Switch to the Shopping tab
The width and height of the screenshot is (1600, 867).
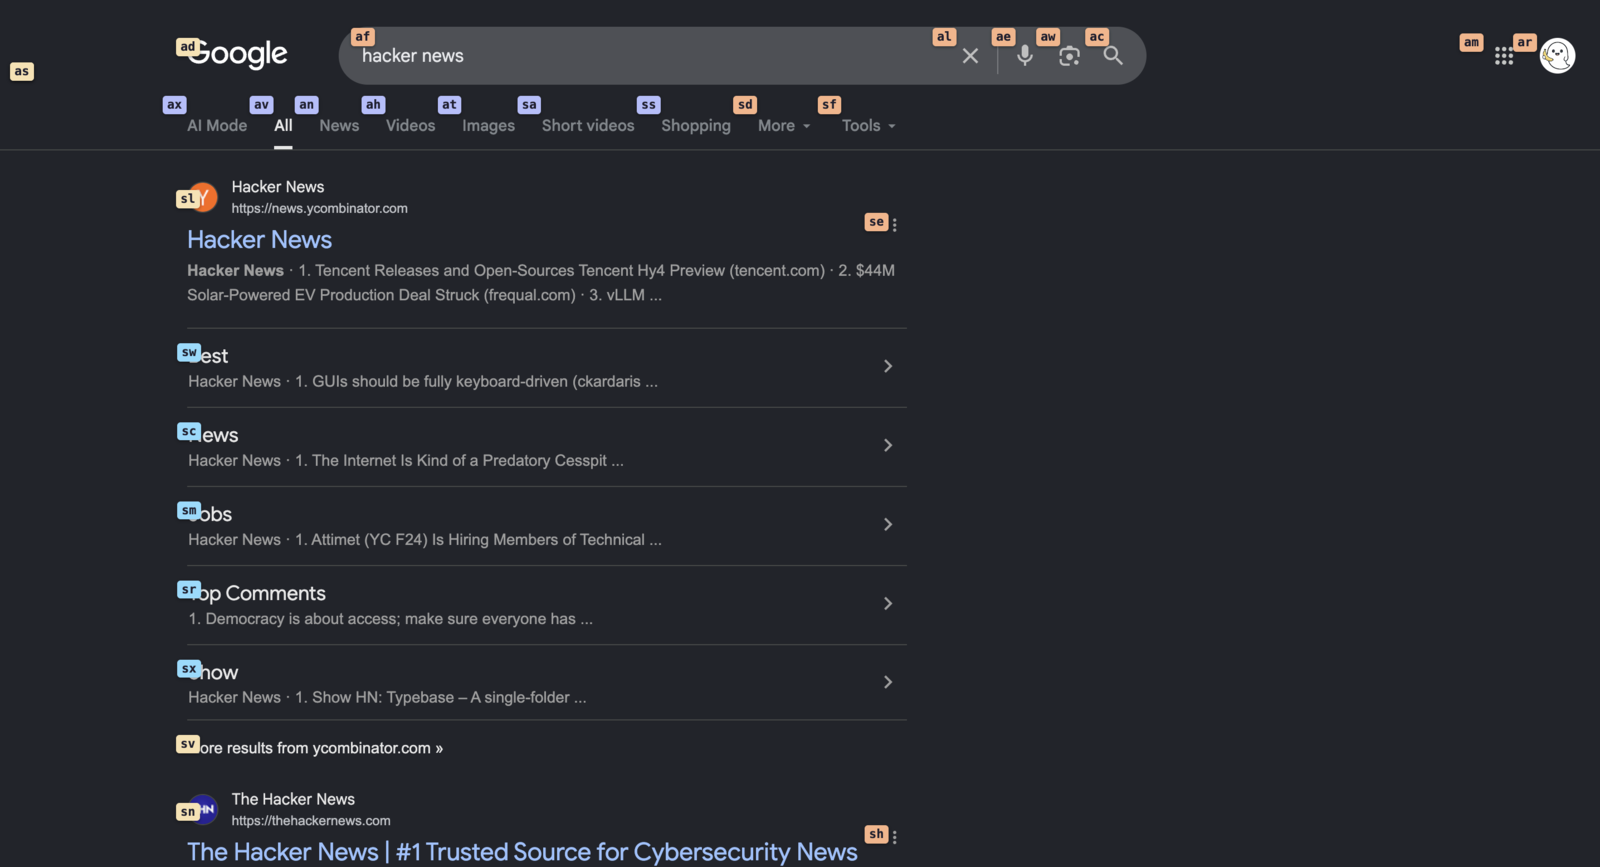(x=696, y=126)
